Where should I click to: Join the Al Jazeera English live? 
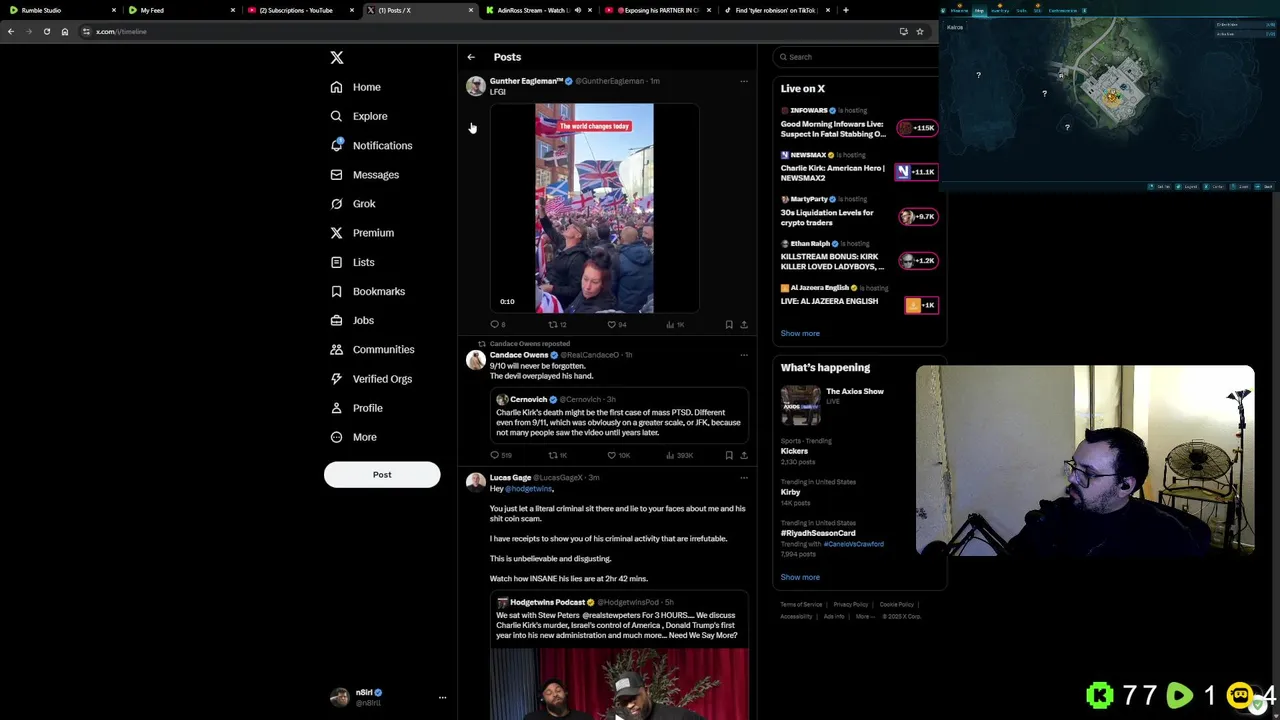click(x=859, y=298)
